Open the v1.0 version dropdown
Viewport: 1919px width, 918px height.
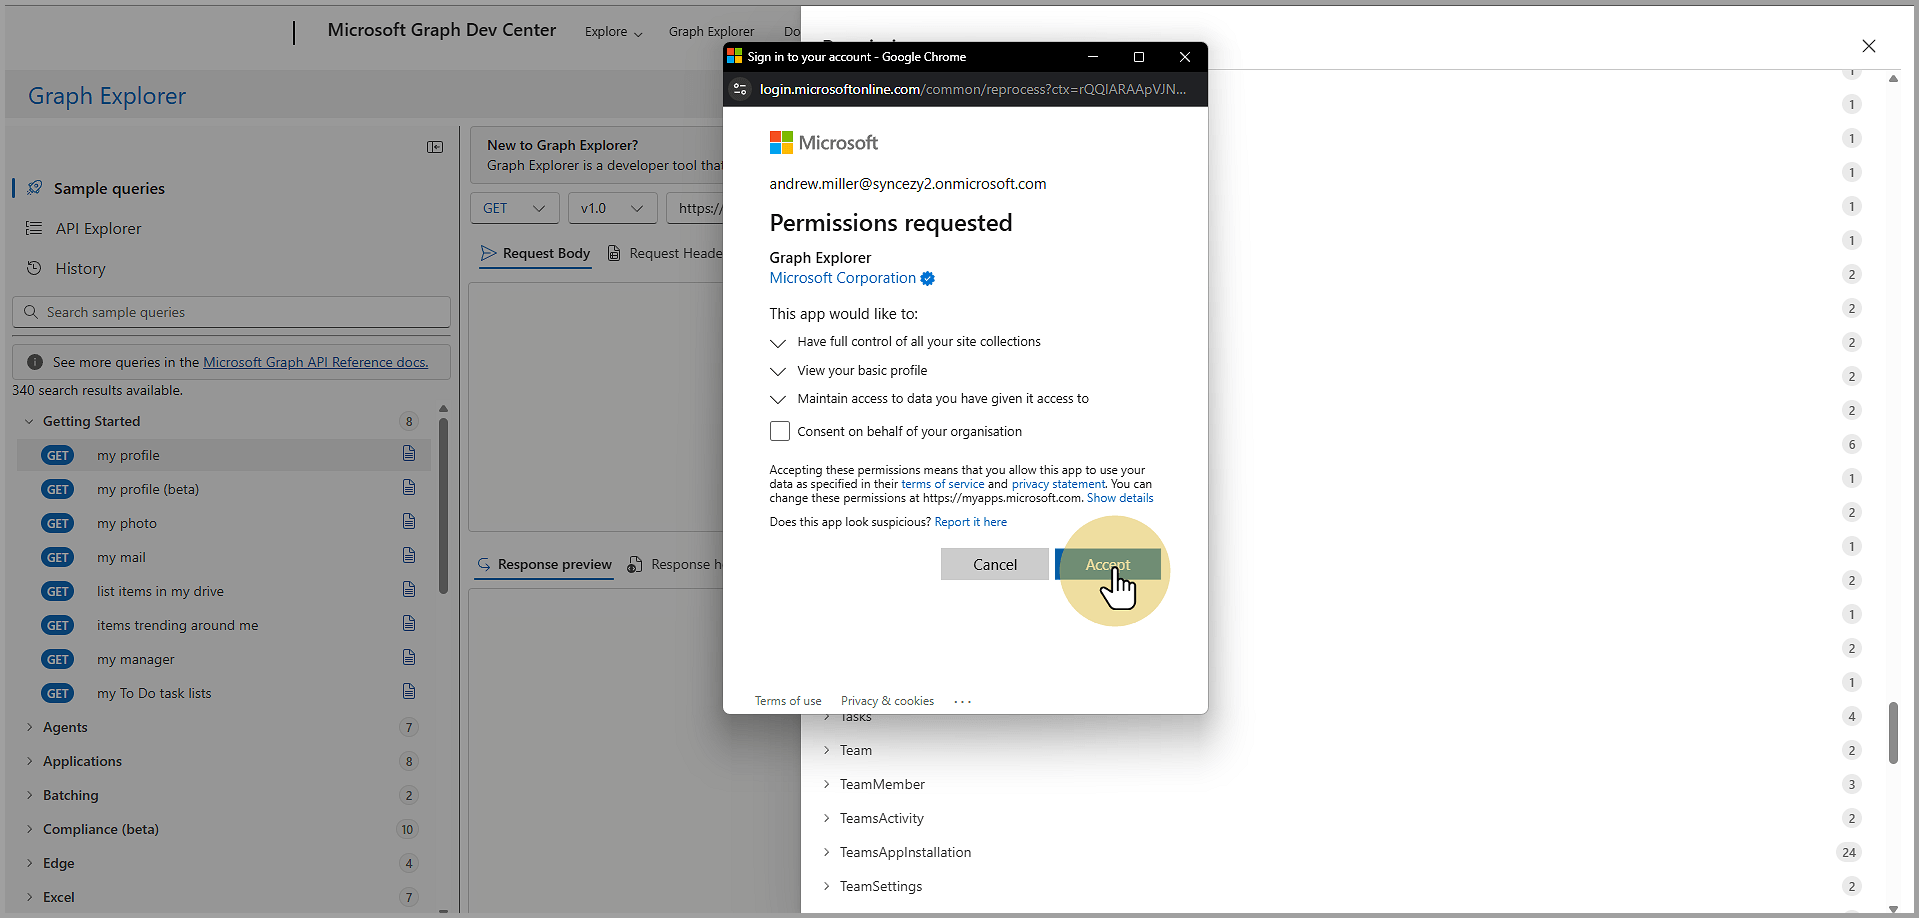tap(612, 208)
